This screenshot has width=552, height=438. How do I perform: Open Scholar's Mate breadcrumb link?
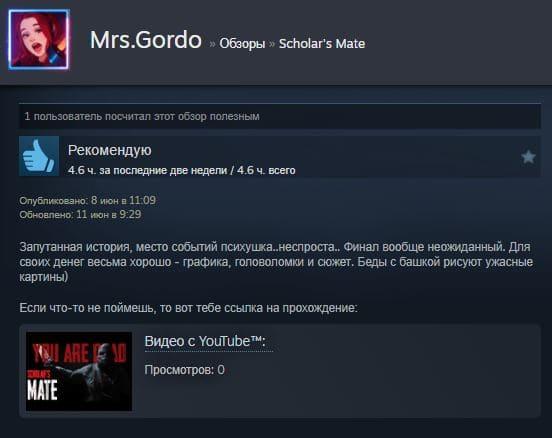pos(322,44)
